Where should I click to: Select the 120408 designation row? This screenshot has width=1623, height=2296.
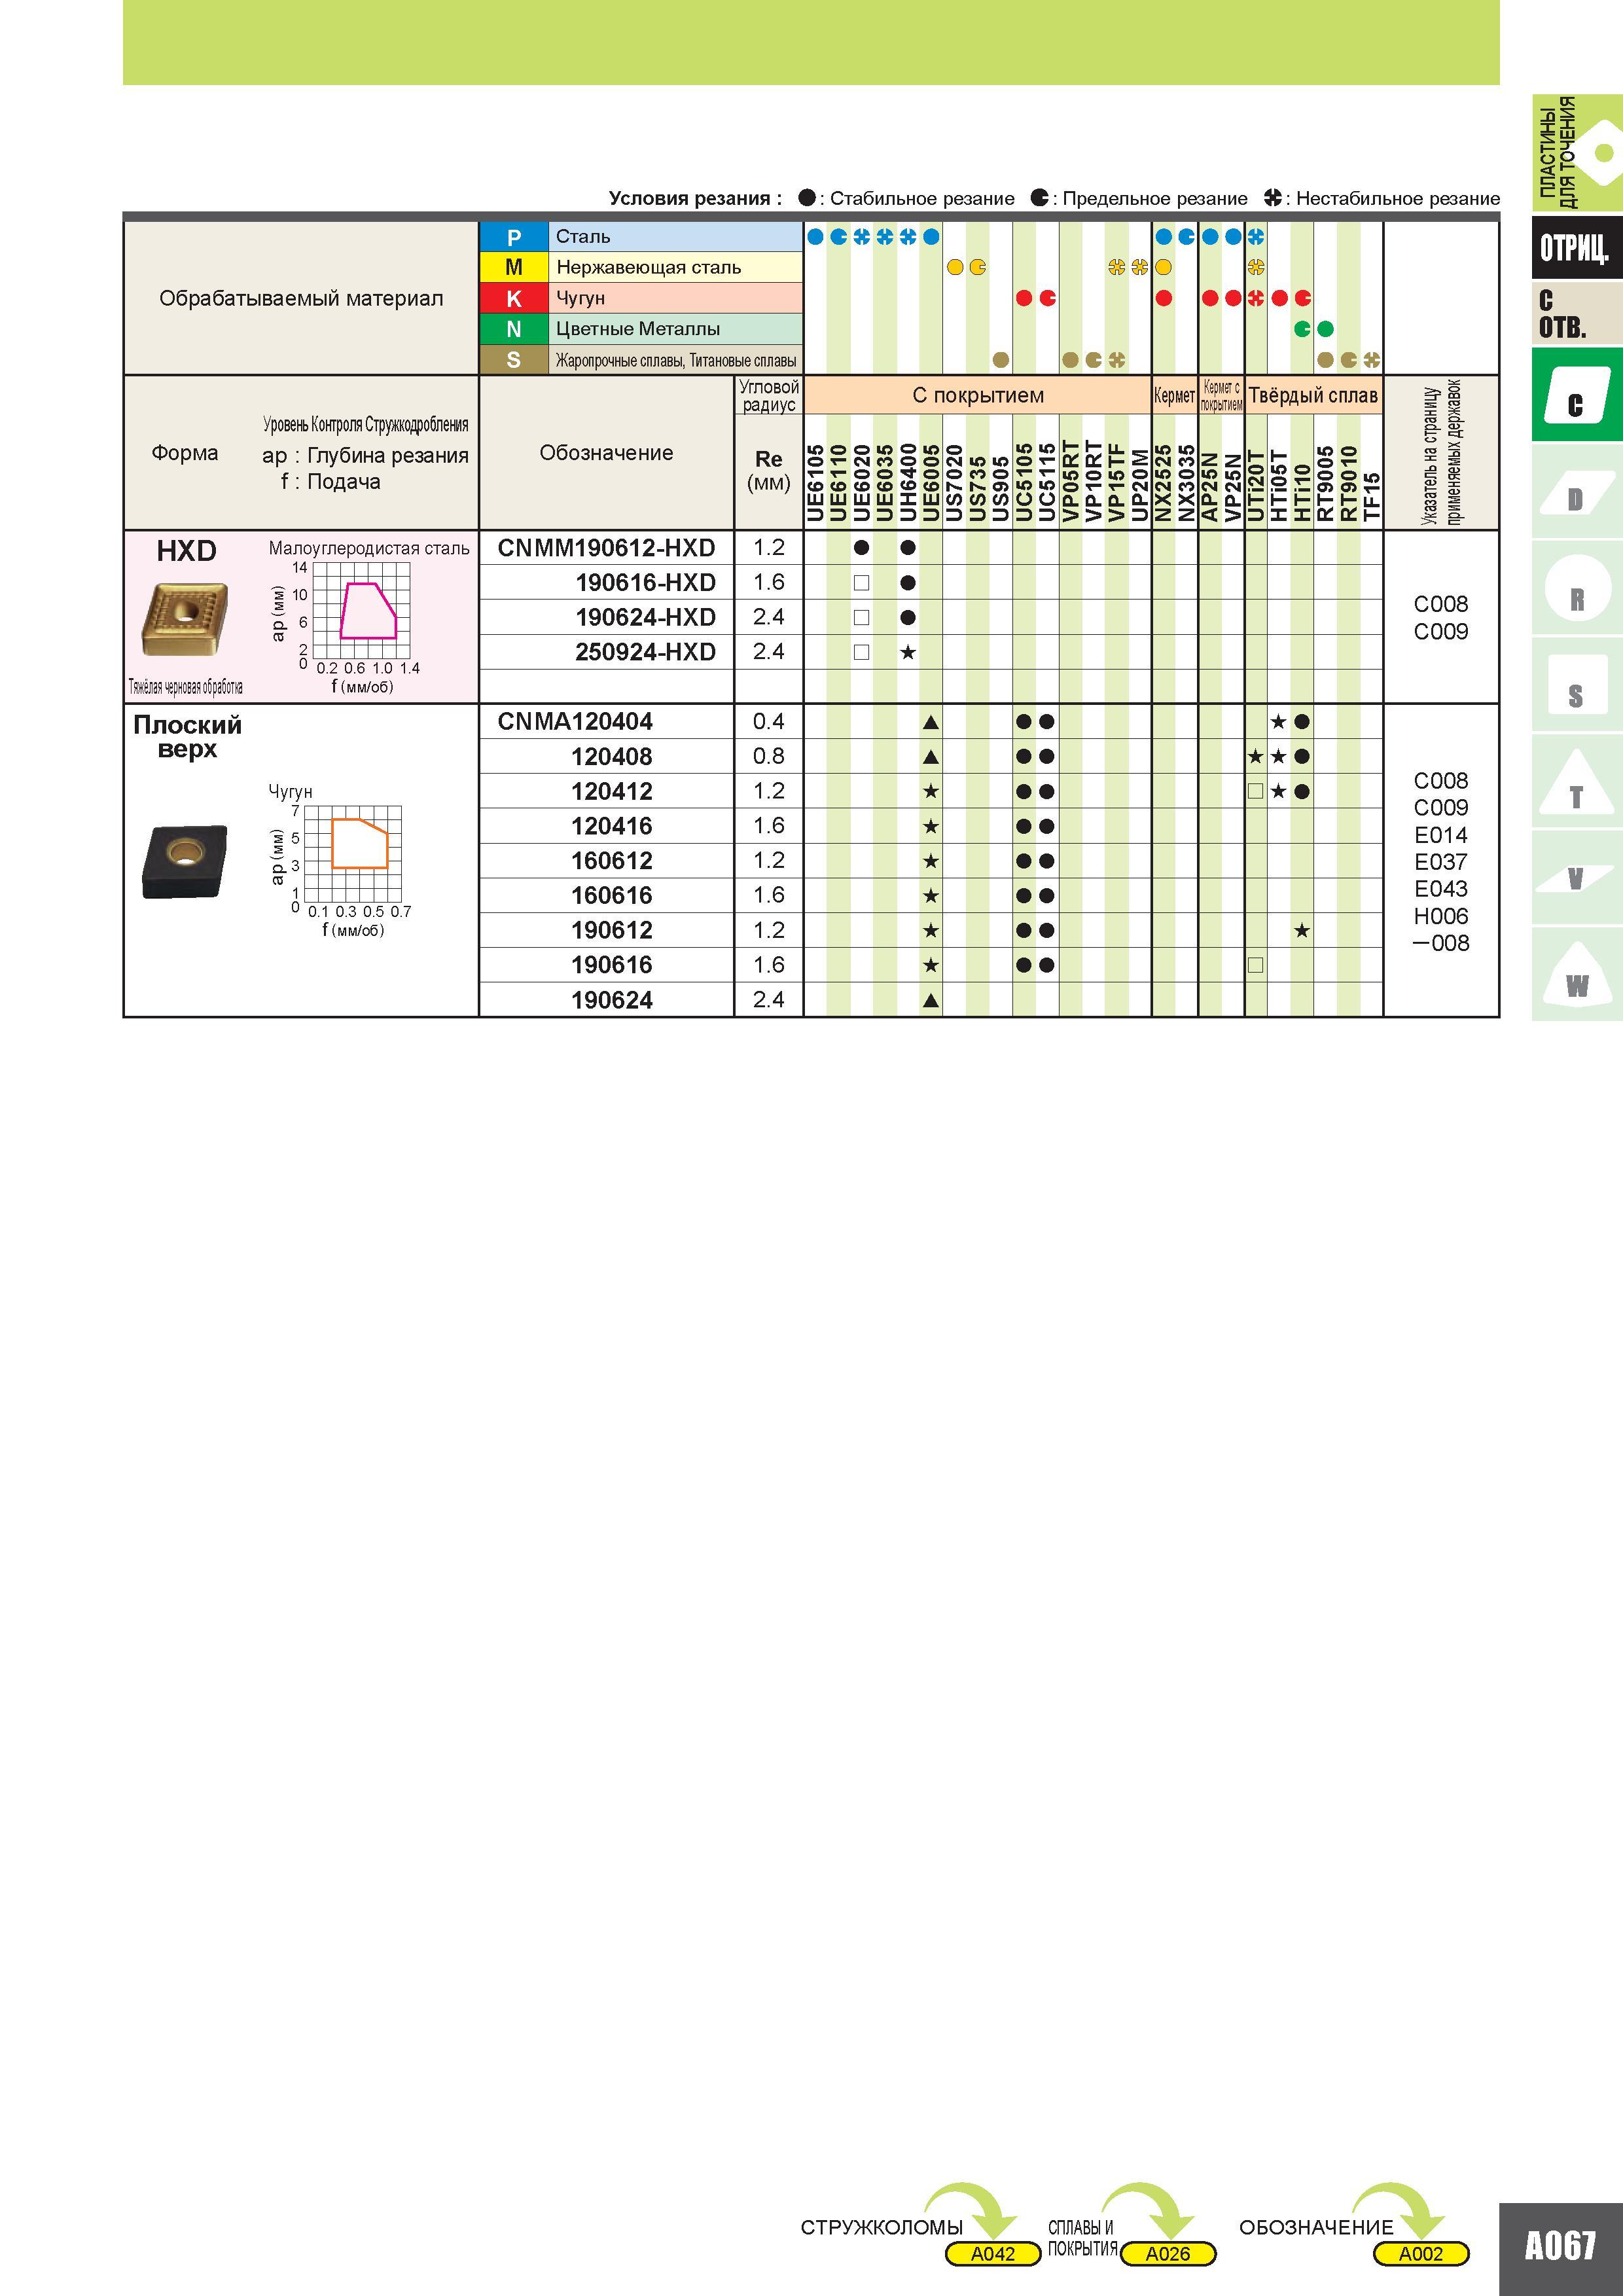(x=611, y=757)
